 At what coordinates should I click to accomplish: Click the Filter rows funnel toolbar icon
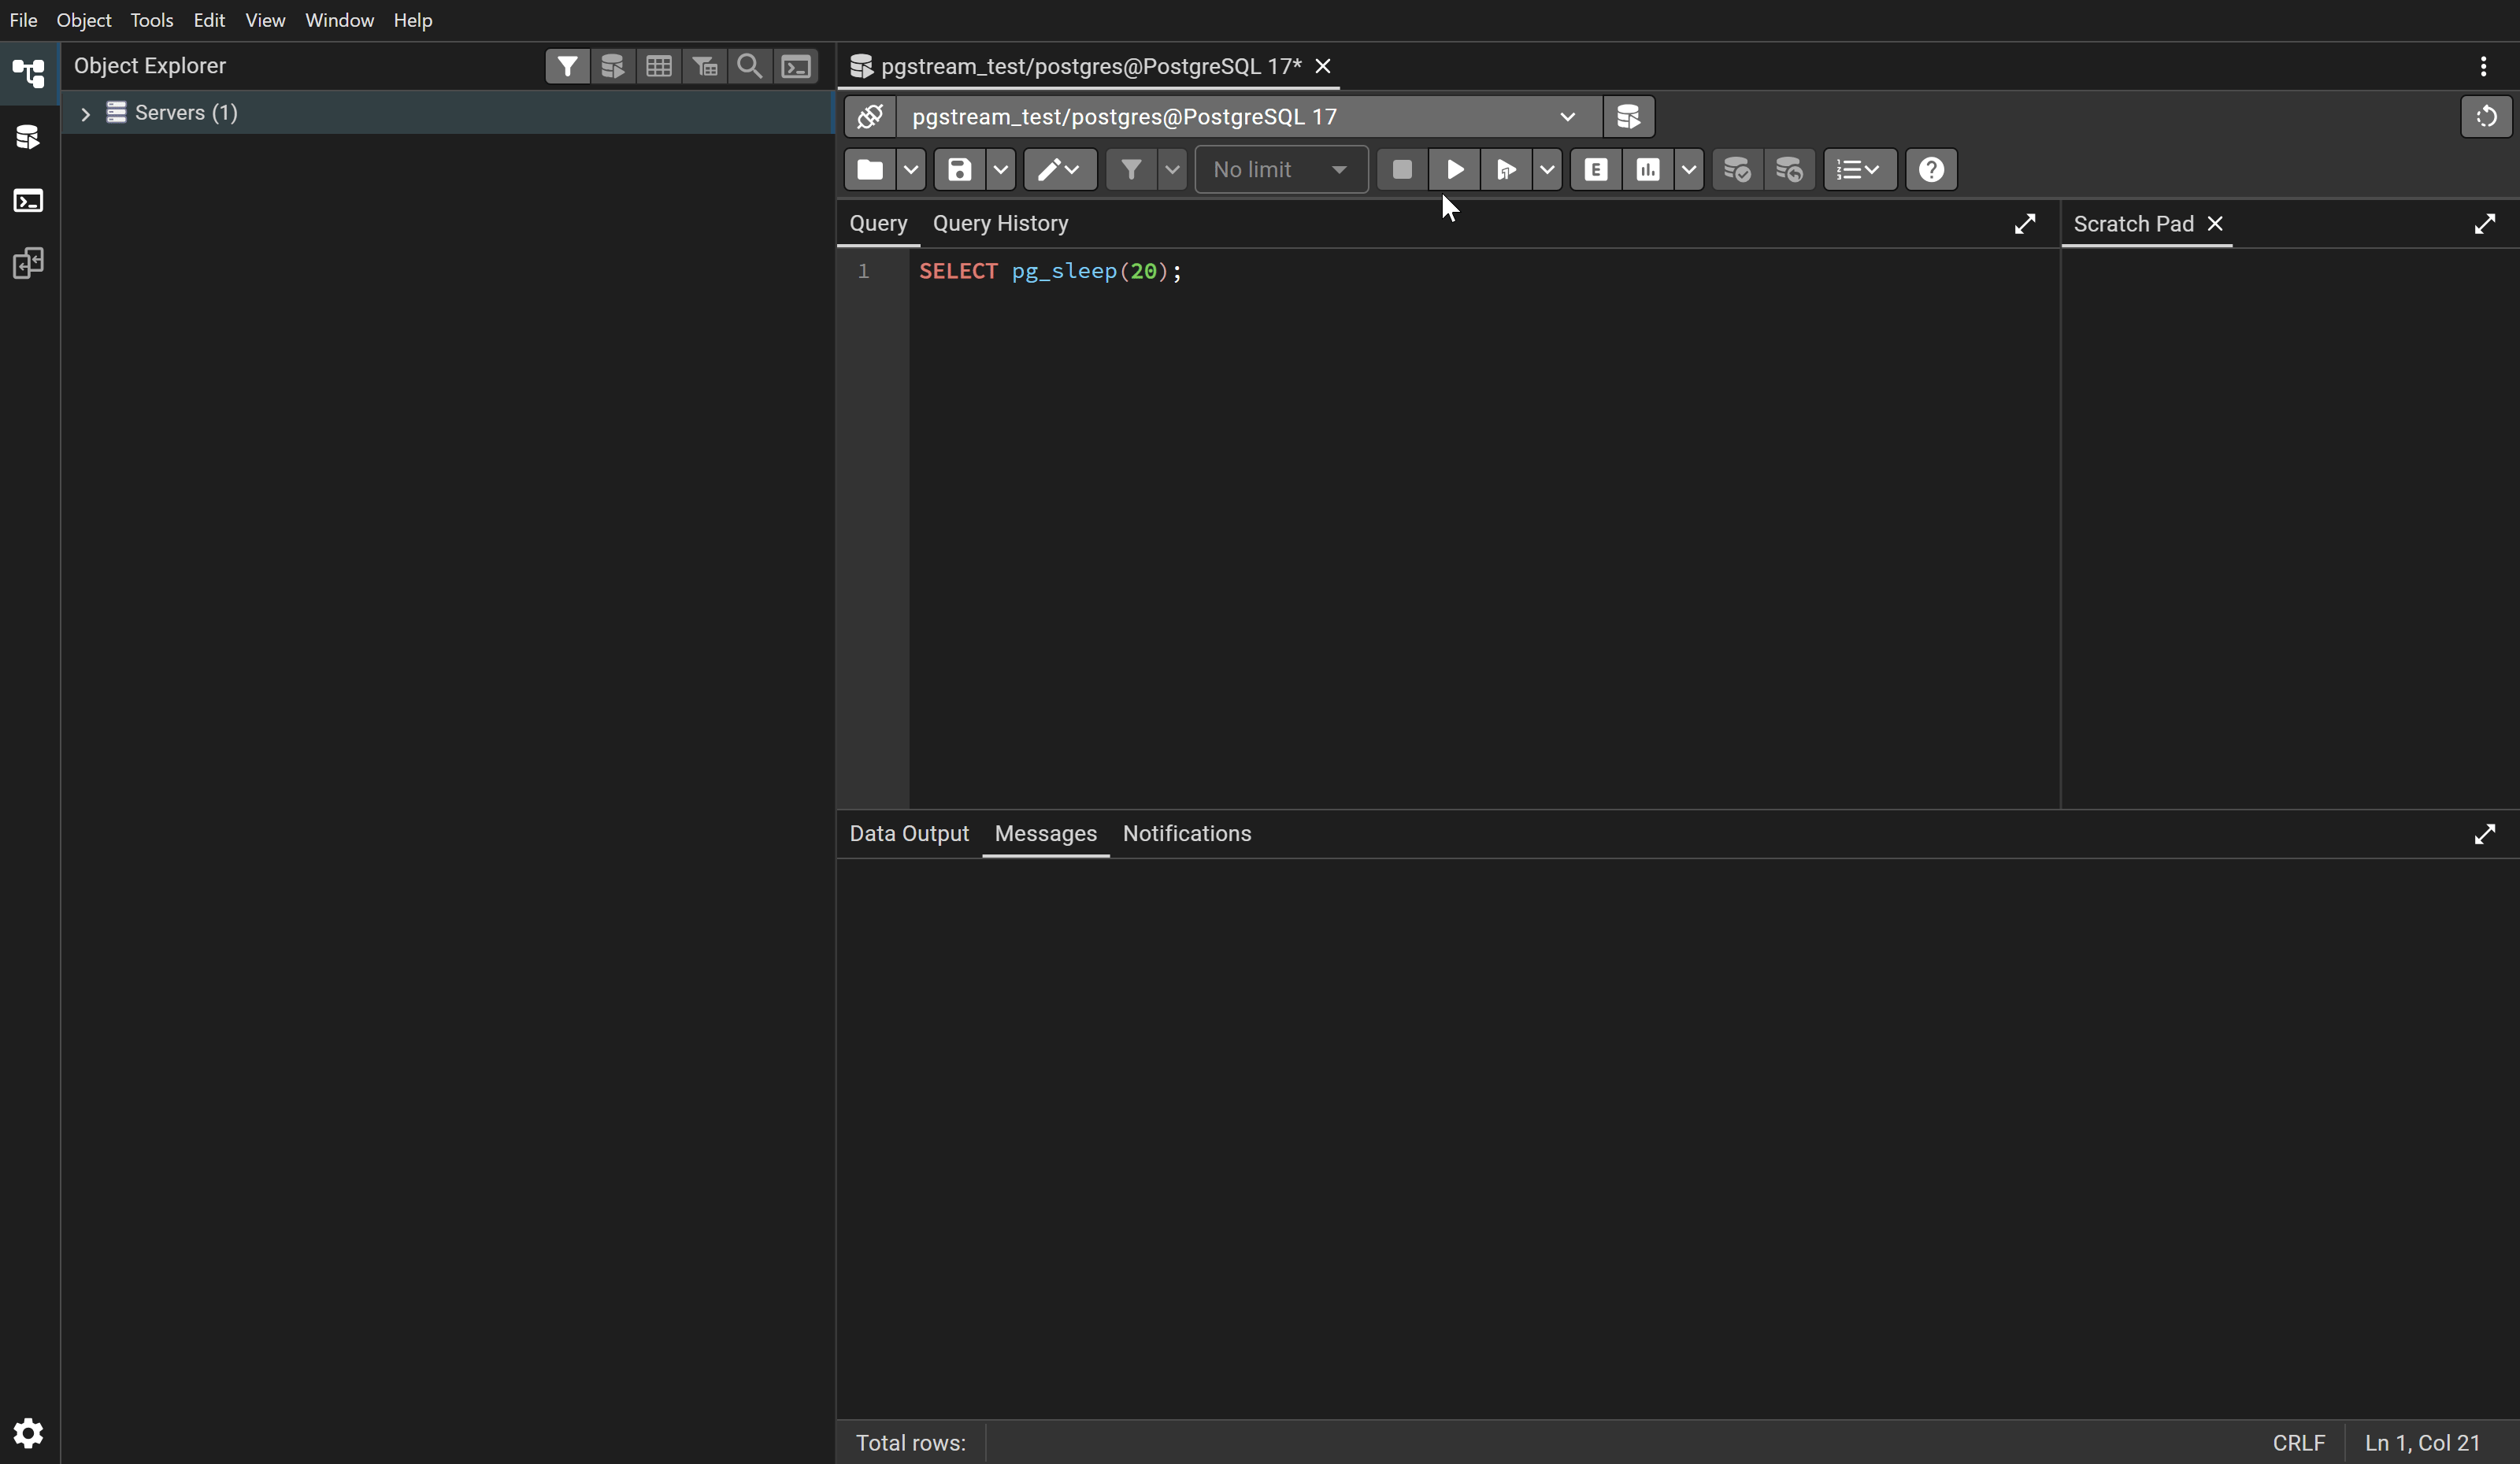coord(1131,170)
